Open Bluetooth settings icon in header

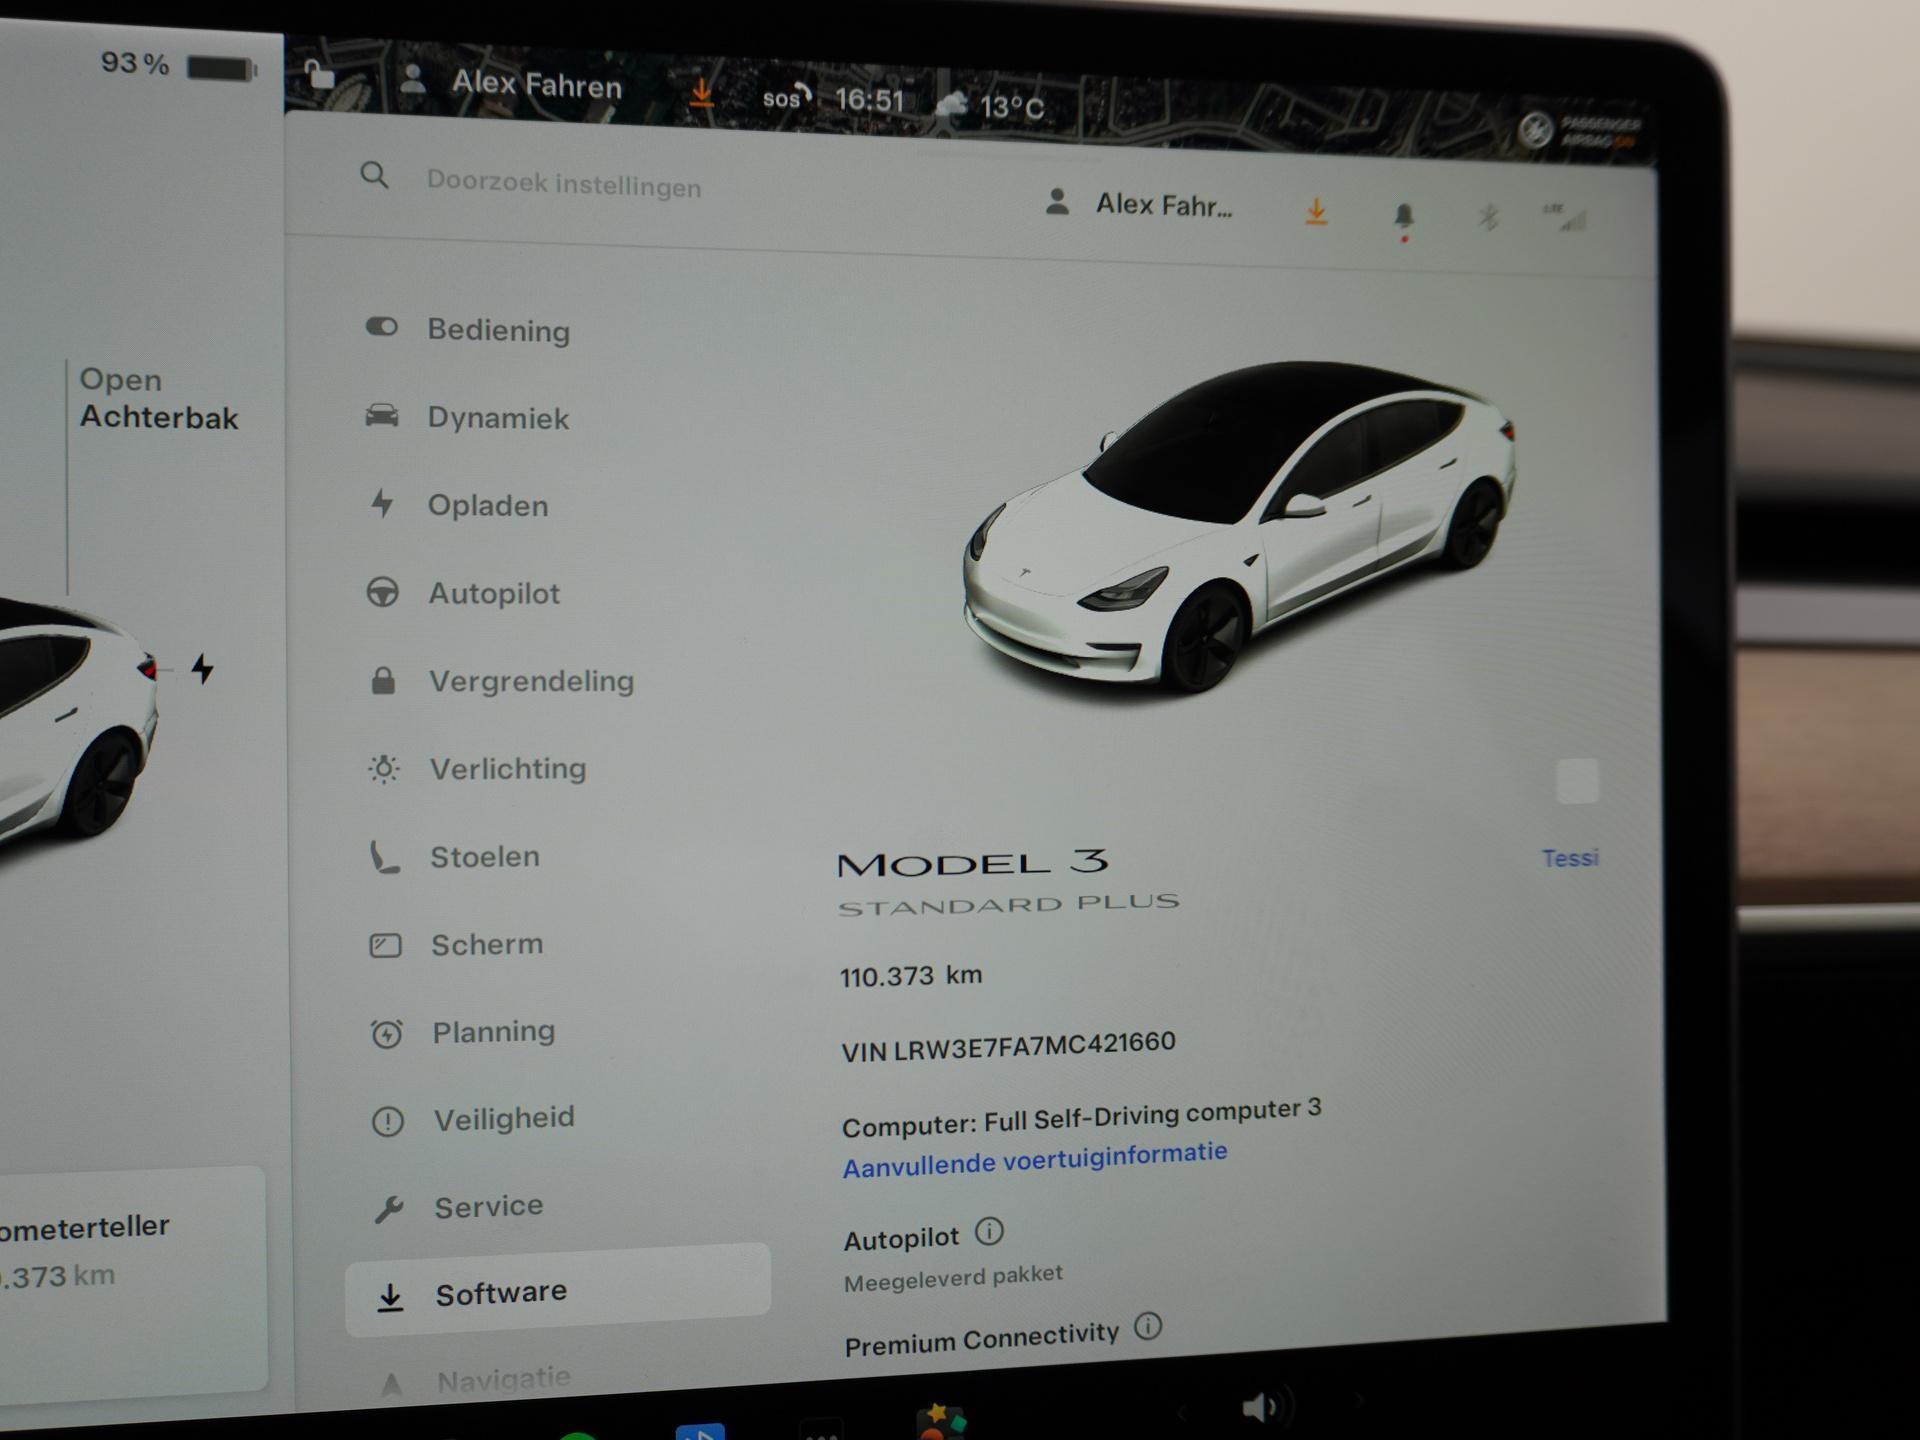click(1488, 216)
